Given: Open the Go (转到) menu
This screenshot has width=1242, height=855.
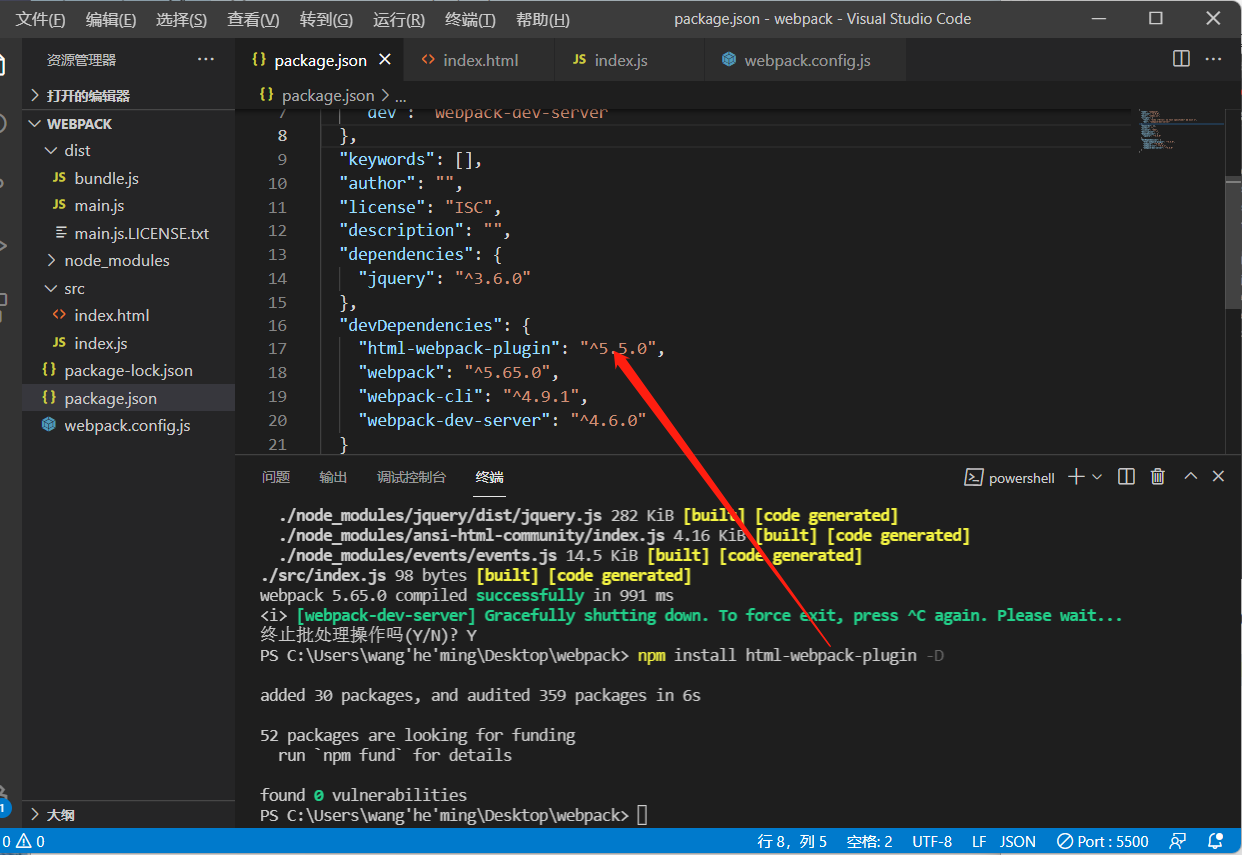Looking at the screenshot, I should 326,20.
